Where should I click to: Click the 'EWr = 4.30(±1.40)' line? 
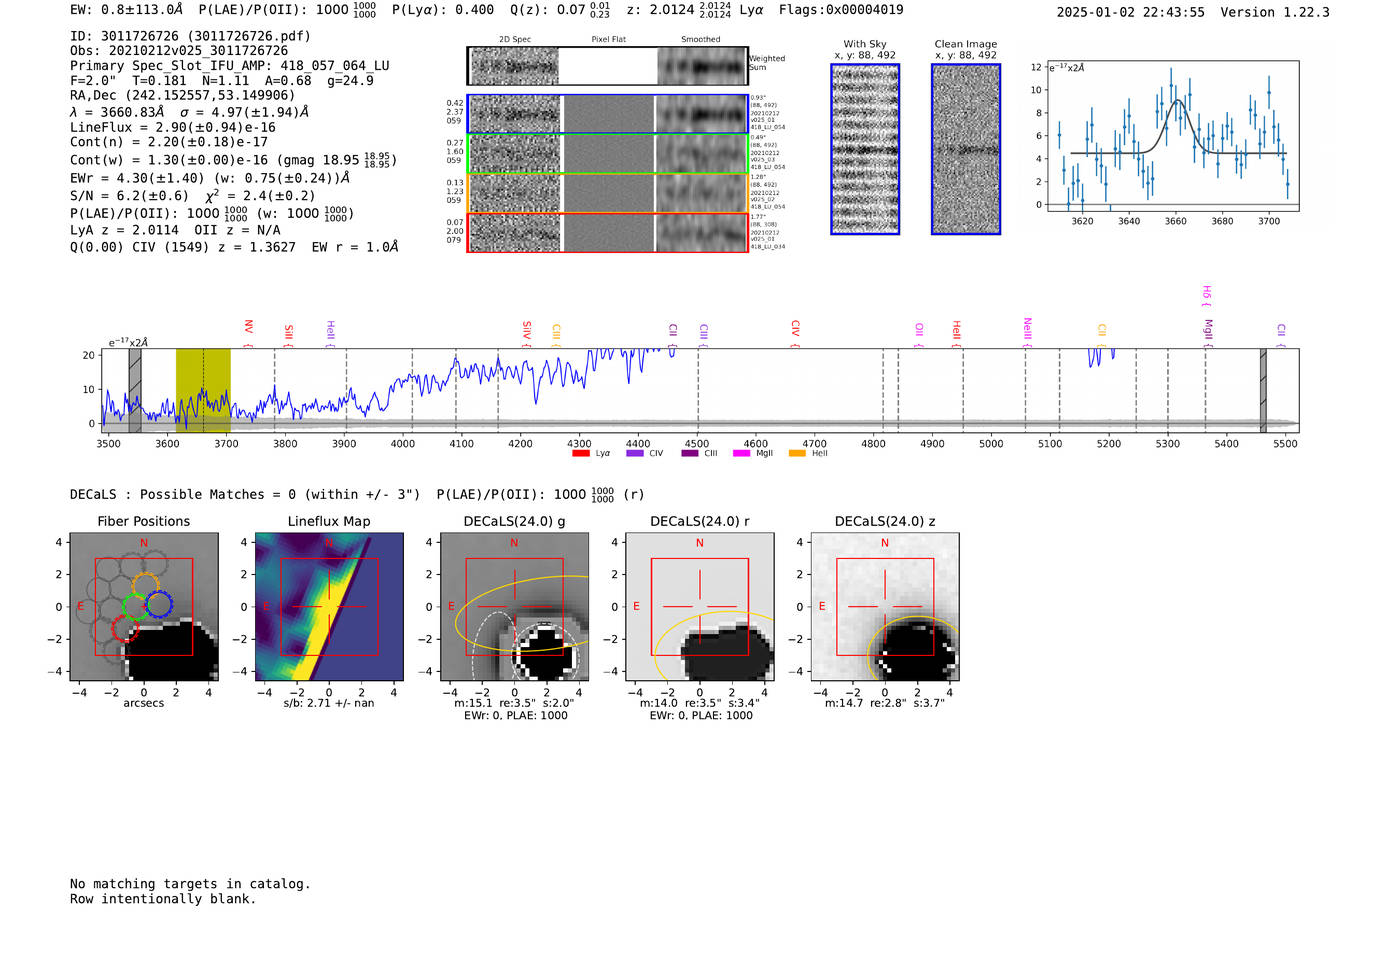(137, 178)
